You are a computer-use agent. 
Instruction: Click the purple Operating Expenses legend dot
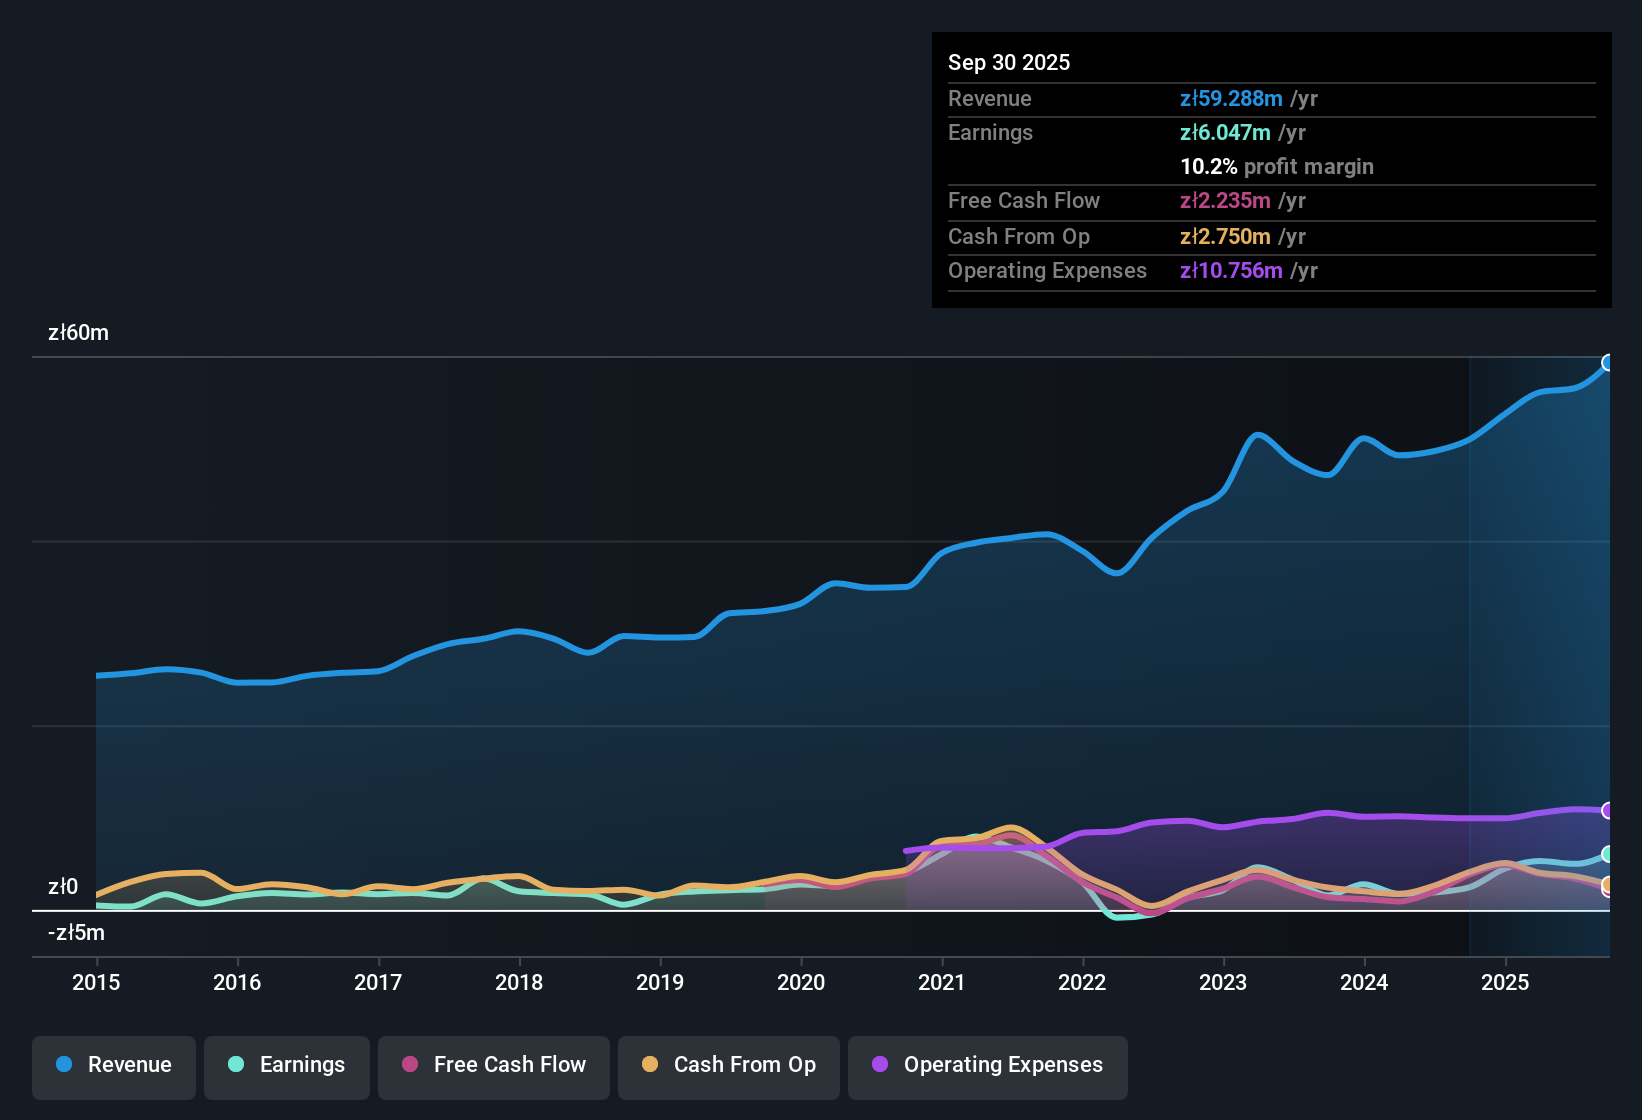pyautogui.click(x=879, y=1065)
